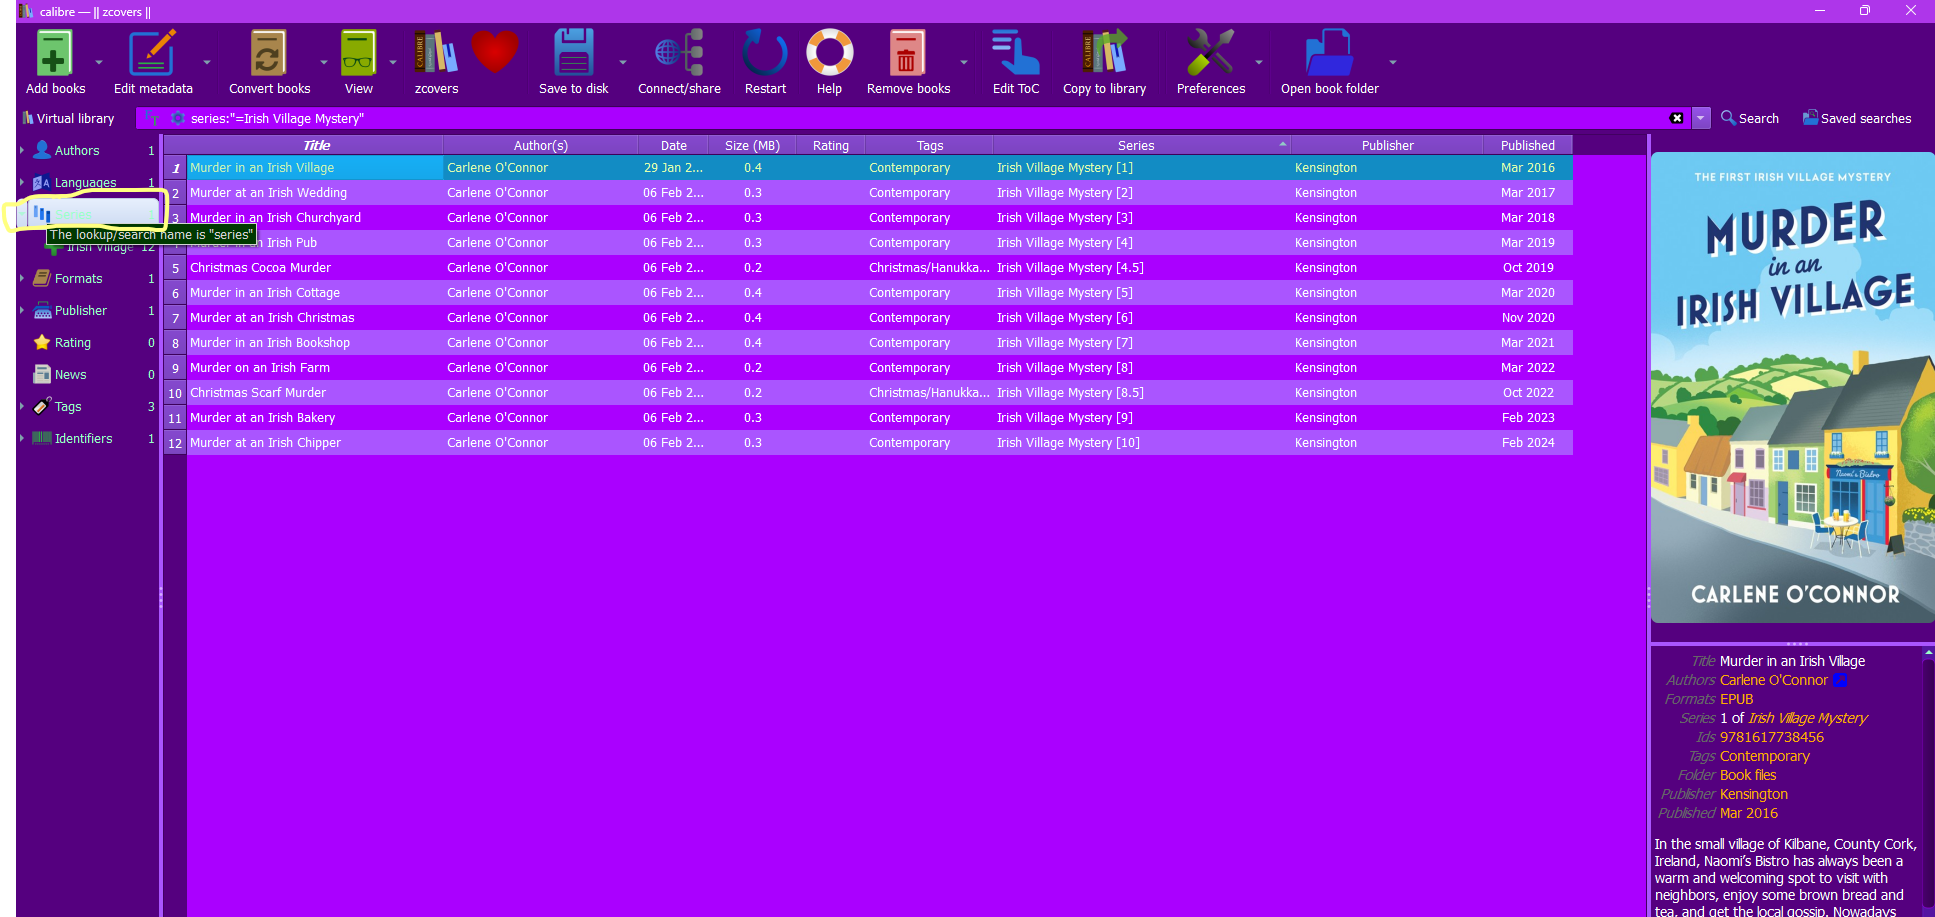Click the Irish Village Mystery series link
Viewport: 1935px width, 917px height.
pyautogui.click(x=1807, y=718)
